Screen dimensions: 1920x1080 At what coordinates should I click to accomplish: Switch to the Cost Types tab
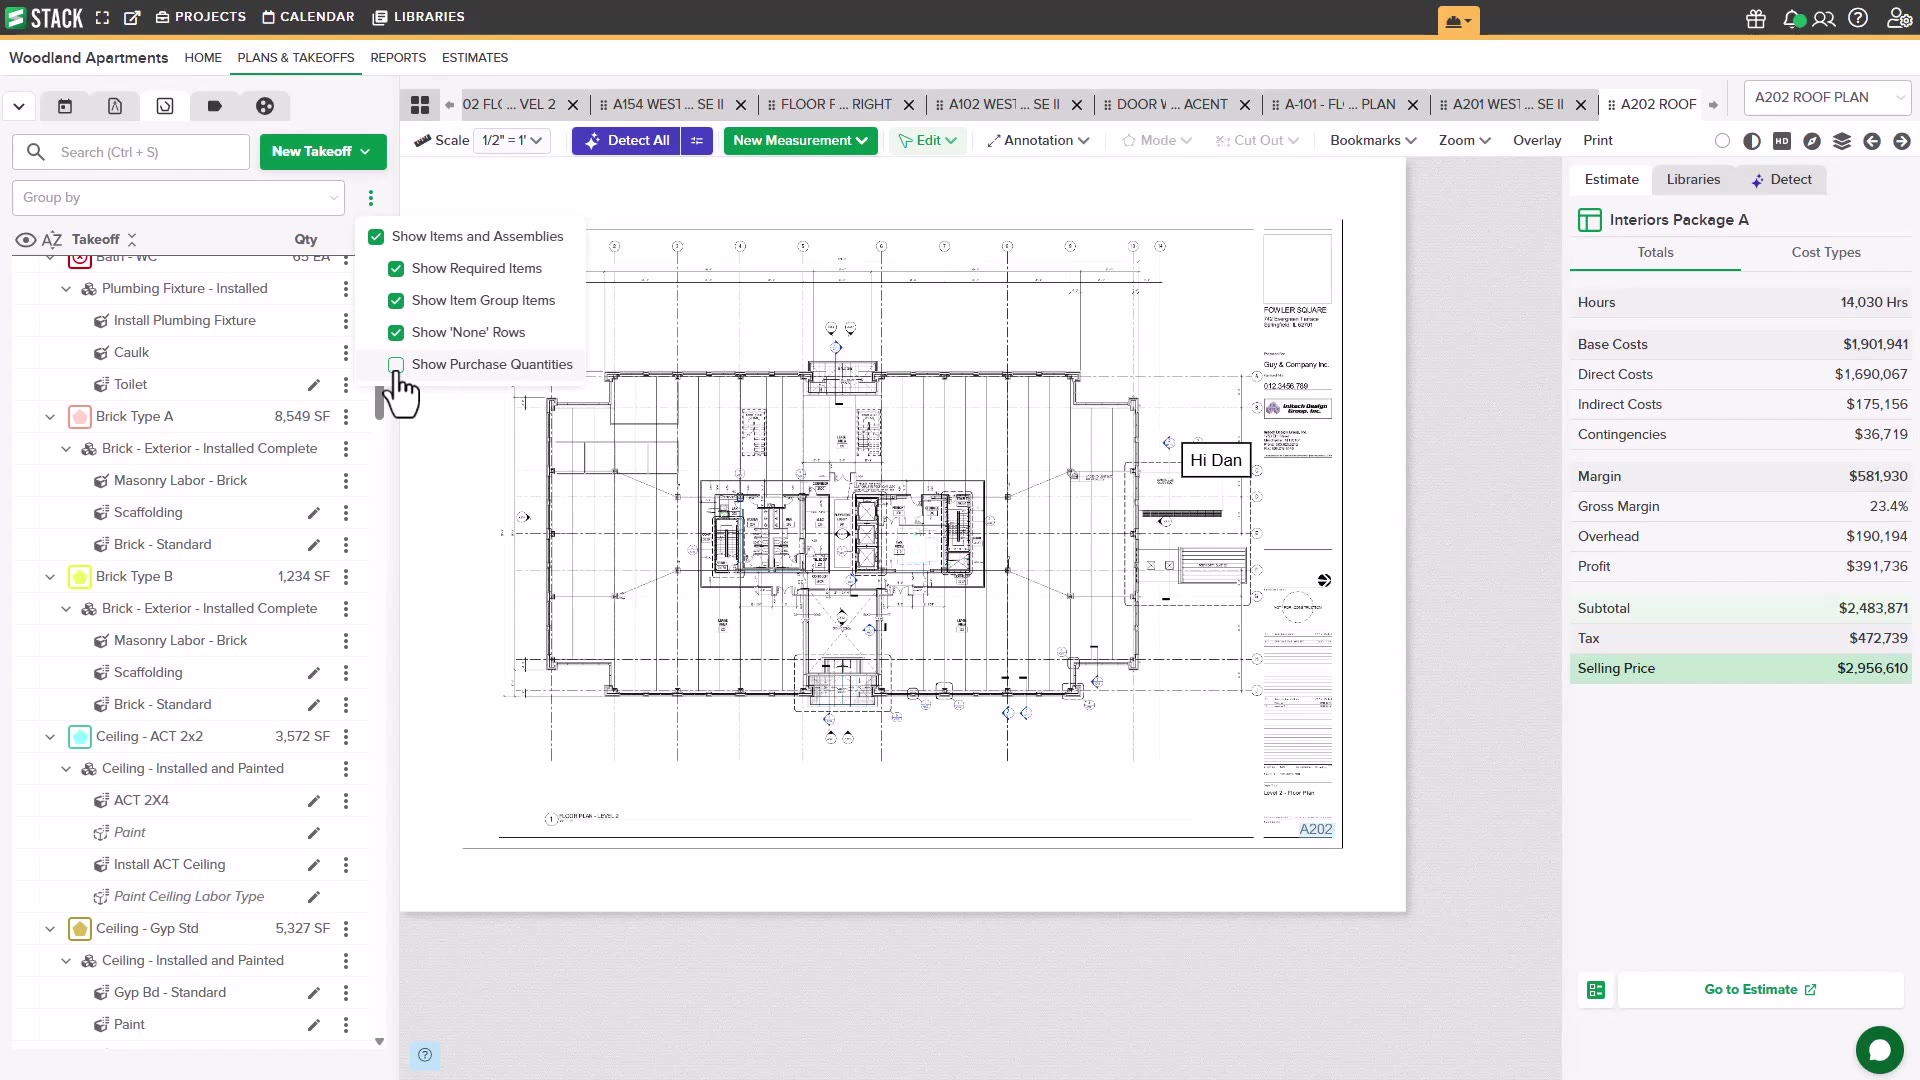(x=1826, y=253)
